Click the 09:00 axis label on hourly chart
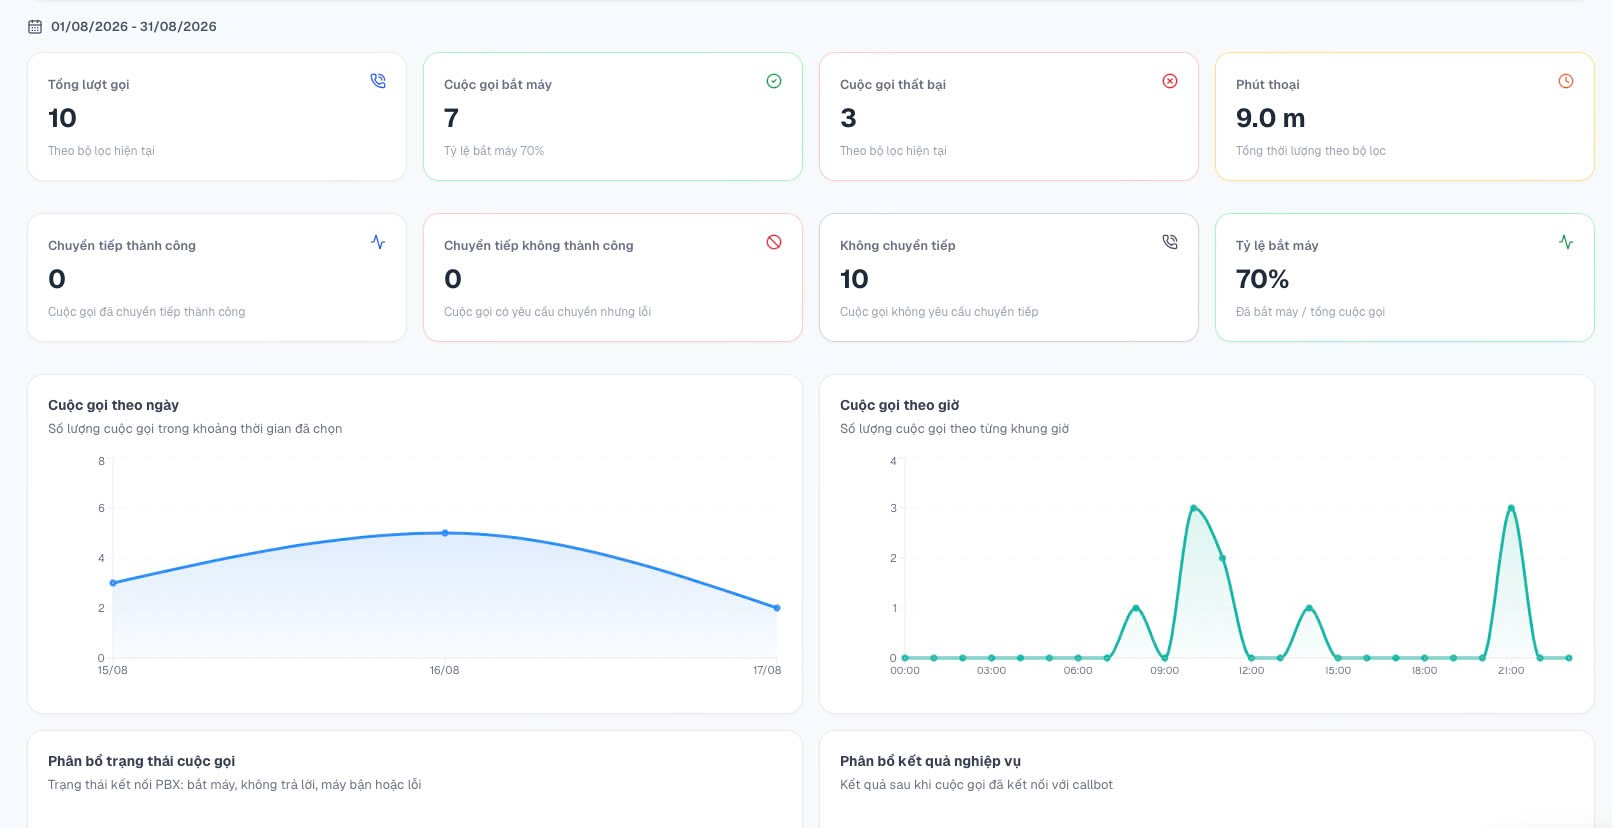The height and width of the screenshot is (828, 1612). (1165, 670)
